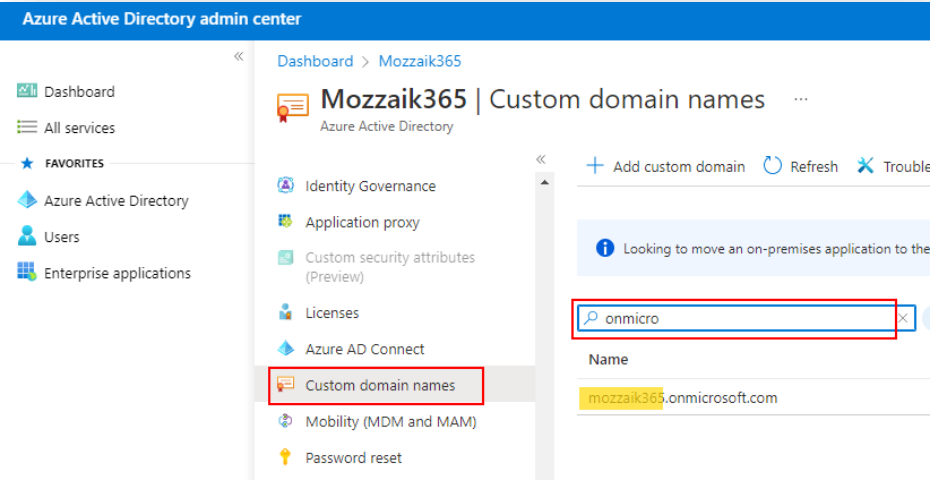Click the Dashboard breadcrumb link
930x480 pixels.
tap(315, 61)
